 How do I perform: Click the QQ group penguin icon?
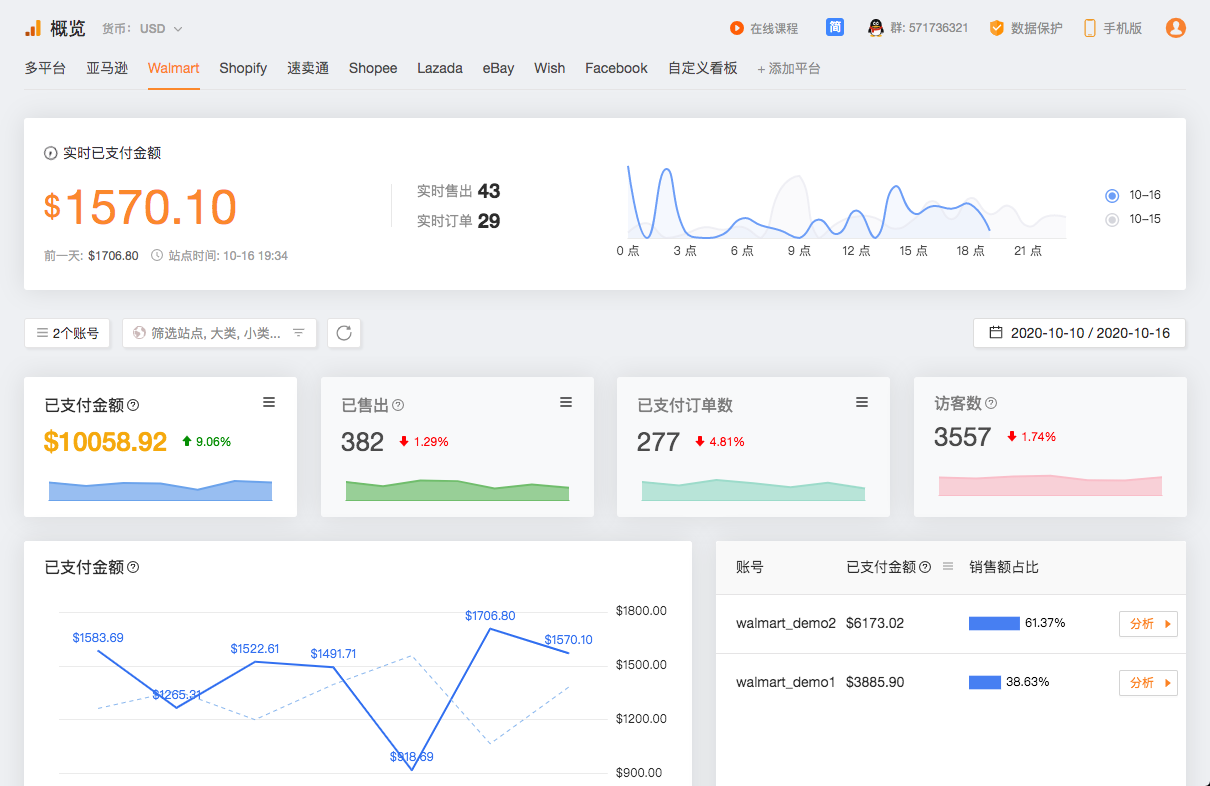pyautogui.click(x=875, y=28)
